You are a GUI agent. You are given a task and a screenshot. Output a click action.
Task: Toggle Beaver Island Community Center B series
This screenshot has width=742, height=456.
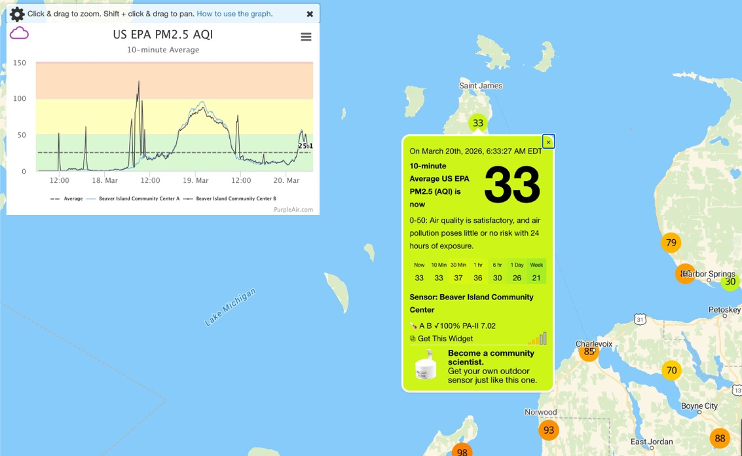[x=235, y=198]
